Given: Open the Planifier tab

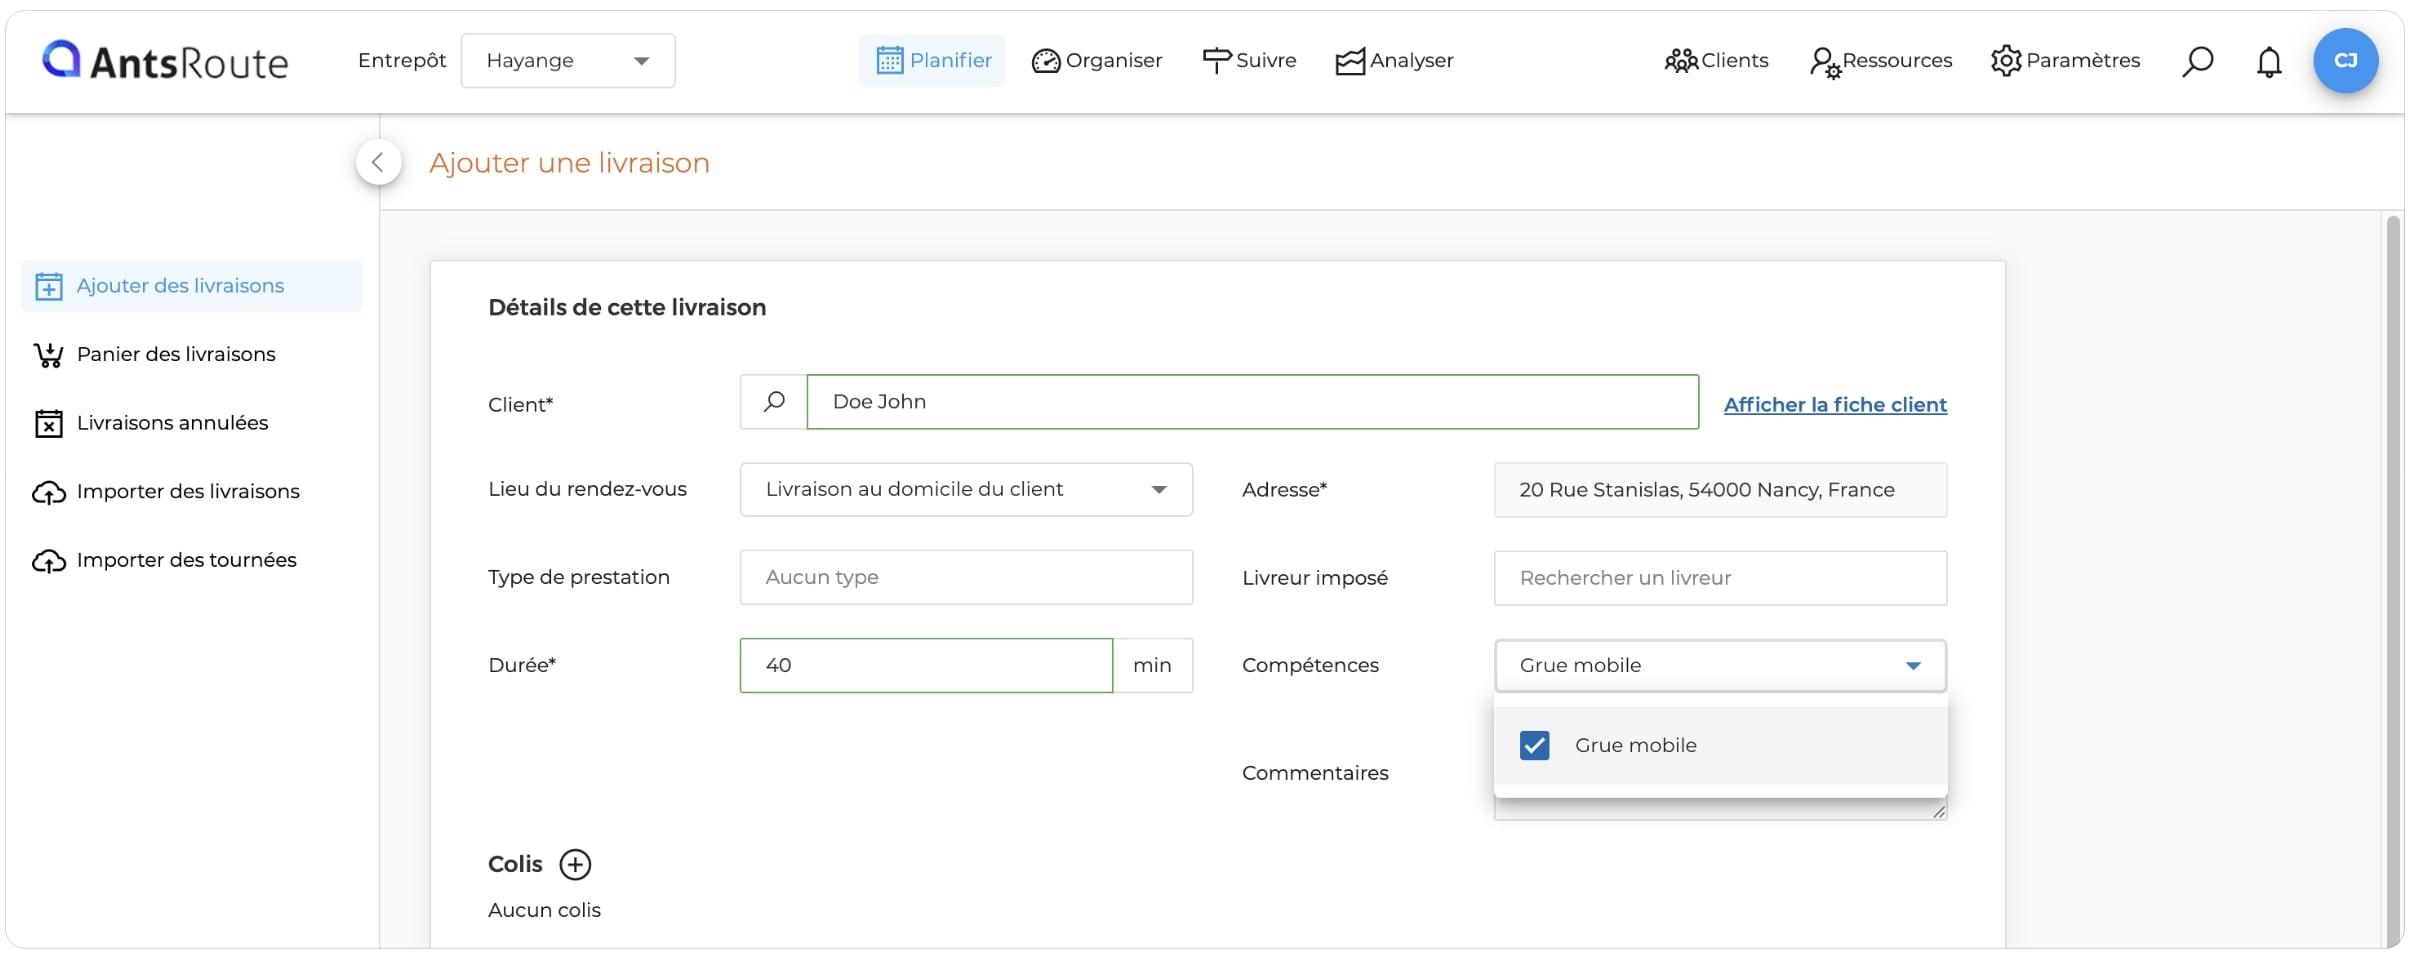Looking at the screenshot, I should (x=932, y=61).
